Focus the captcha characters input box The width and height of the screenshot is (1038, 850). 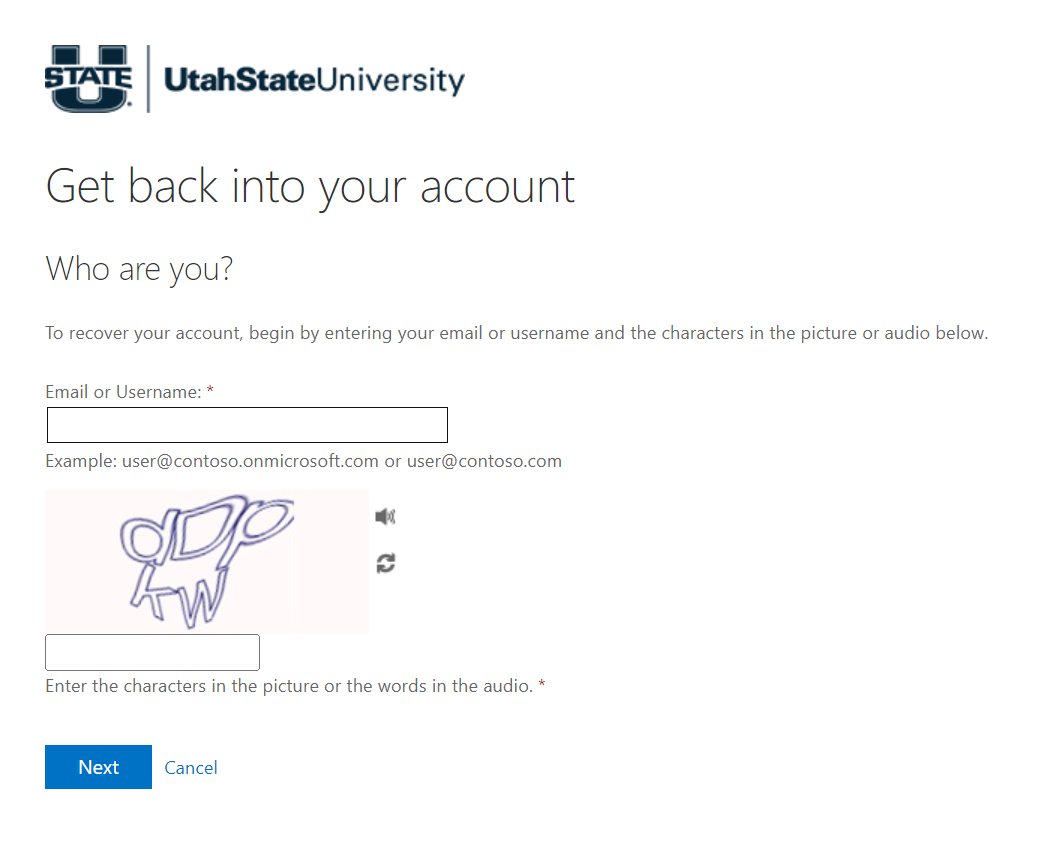point(152,653)
